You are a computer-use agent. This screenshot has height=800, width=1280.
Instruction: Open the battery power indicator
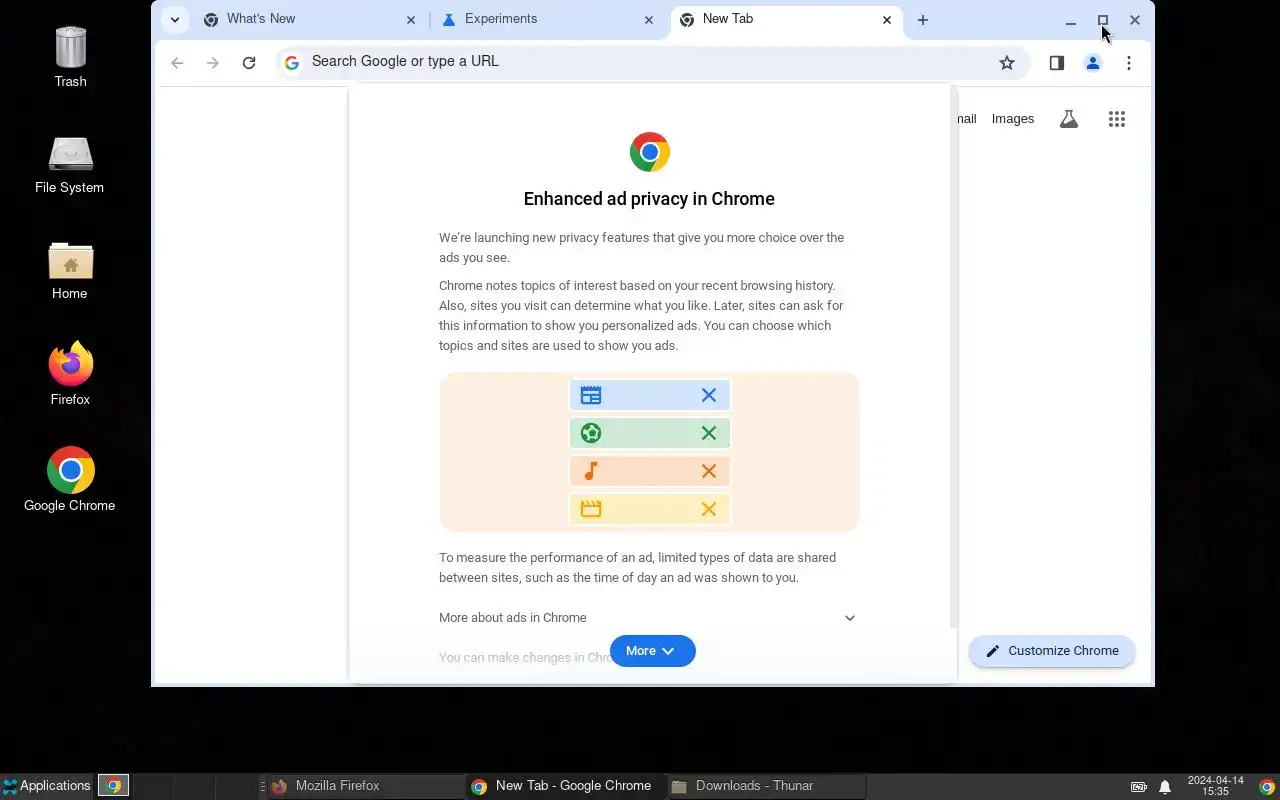click(x=1139, y=787)
